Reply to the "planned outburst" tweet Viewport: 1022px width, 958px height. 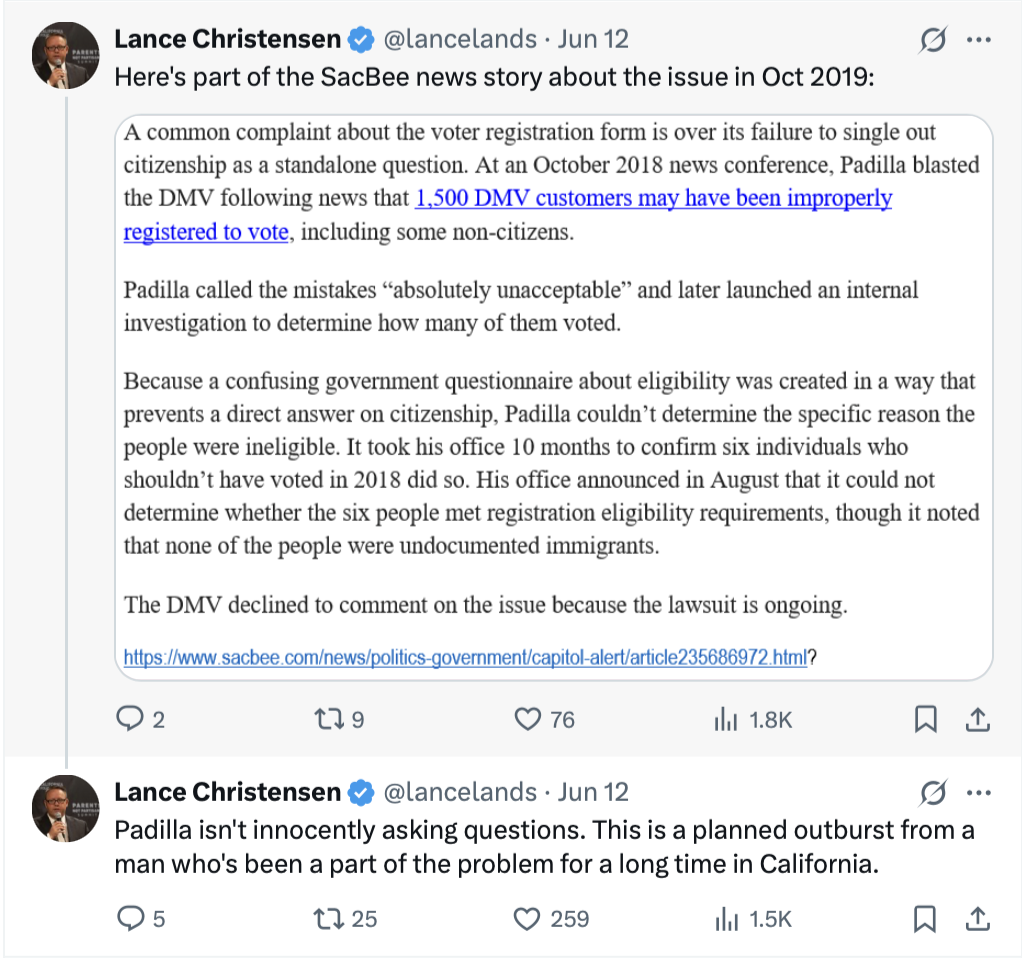[x=131, y=918]
